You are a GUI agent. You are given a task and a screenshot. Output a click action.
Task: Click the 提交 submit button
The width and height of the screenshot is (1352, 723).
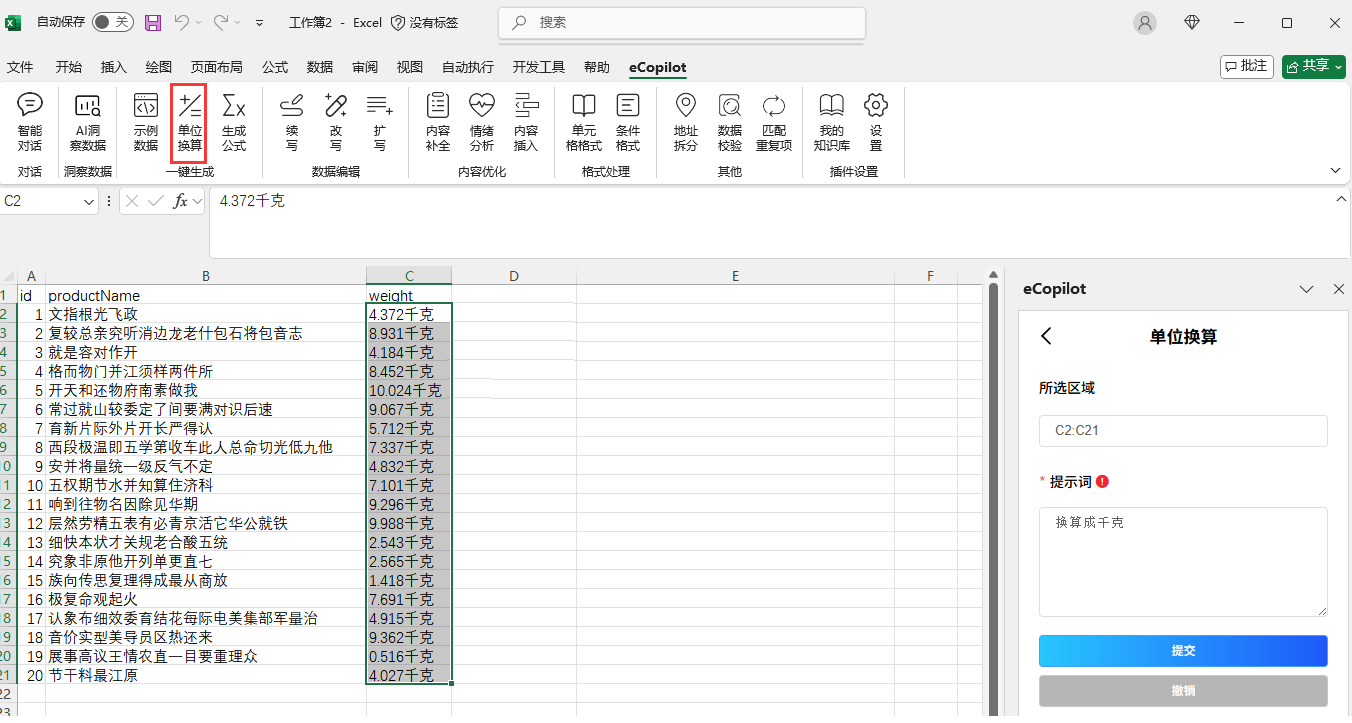point(1183,650)
